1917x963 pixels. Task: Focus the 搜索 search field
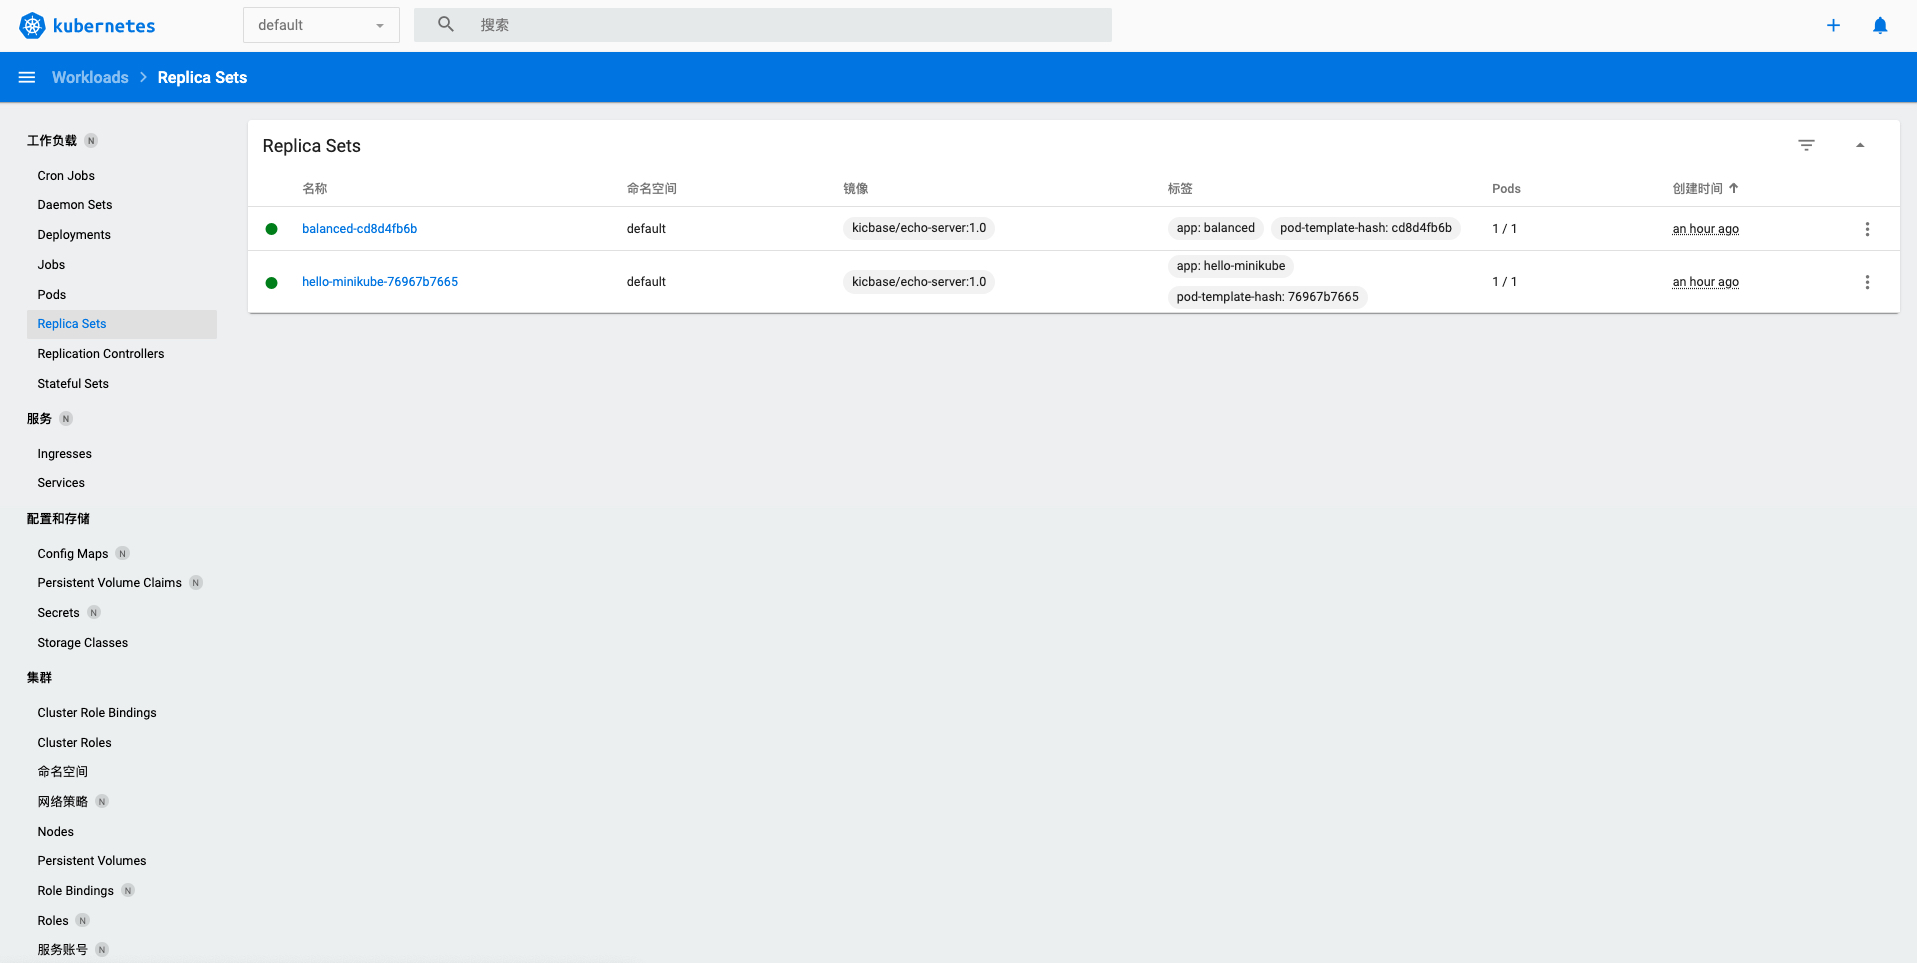[x=763, y=25]
